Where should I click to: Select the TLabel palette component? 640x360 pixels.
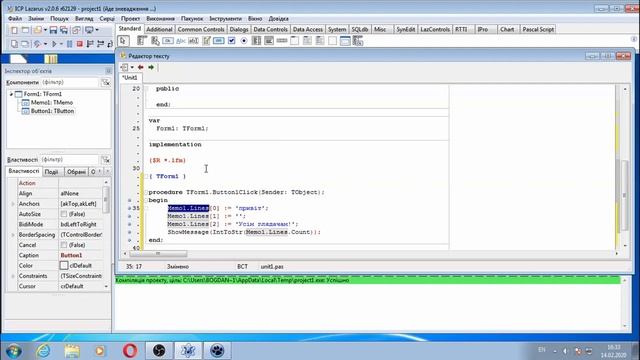pos(181,41)
